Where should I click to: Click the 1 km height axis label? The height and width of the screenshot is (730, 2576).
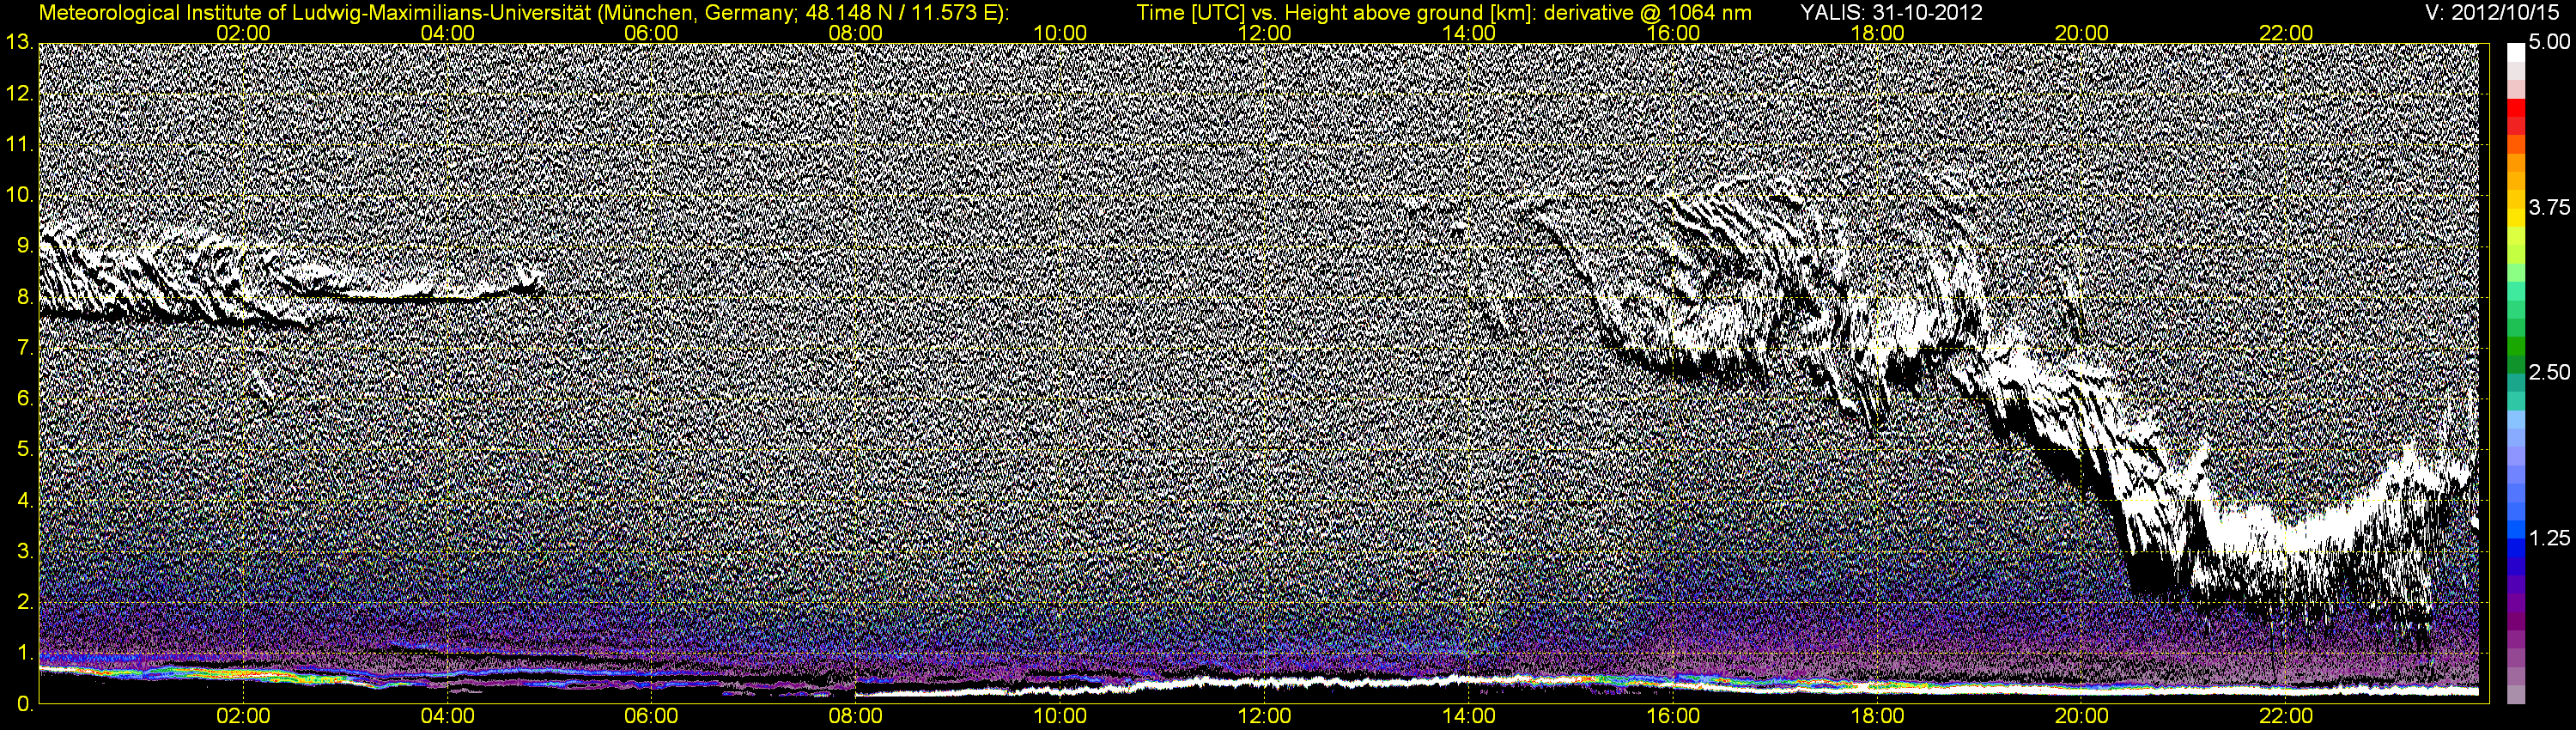coord(24,653)
